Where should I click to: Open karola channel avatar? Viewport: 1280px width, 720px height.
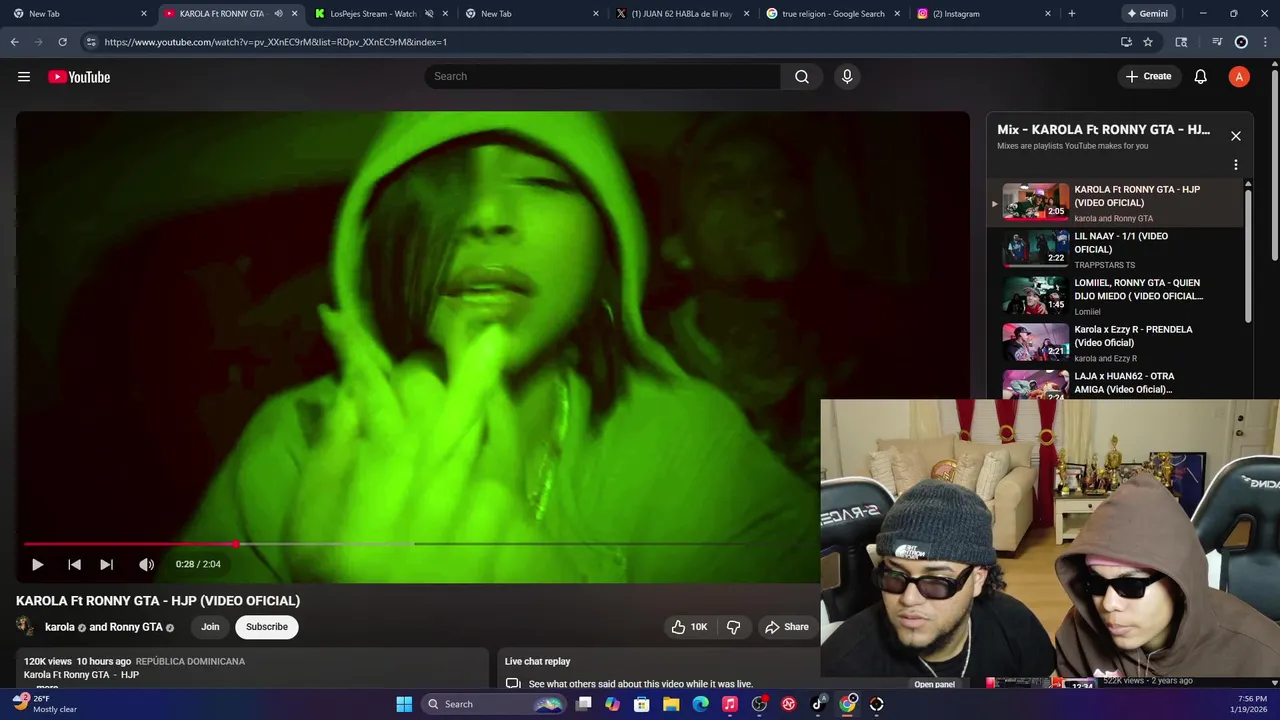26,627
